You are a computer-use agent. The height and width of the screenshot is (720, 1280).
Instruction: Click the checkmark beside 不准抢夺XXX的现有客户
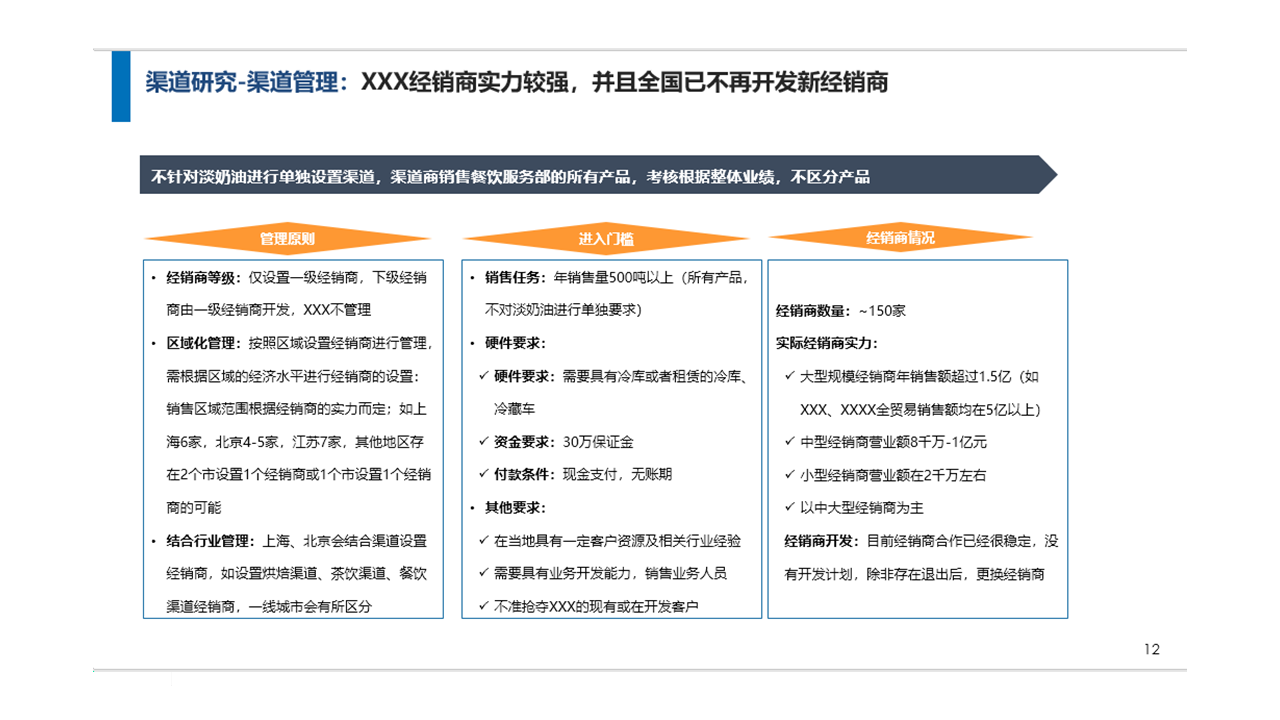click(484, 607)
